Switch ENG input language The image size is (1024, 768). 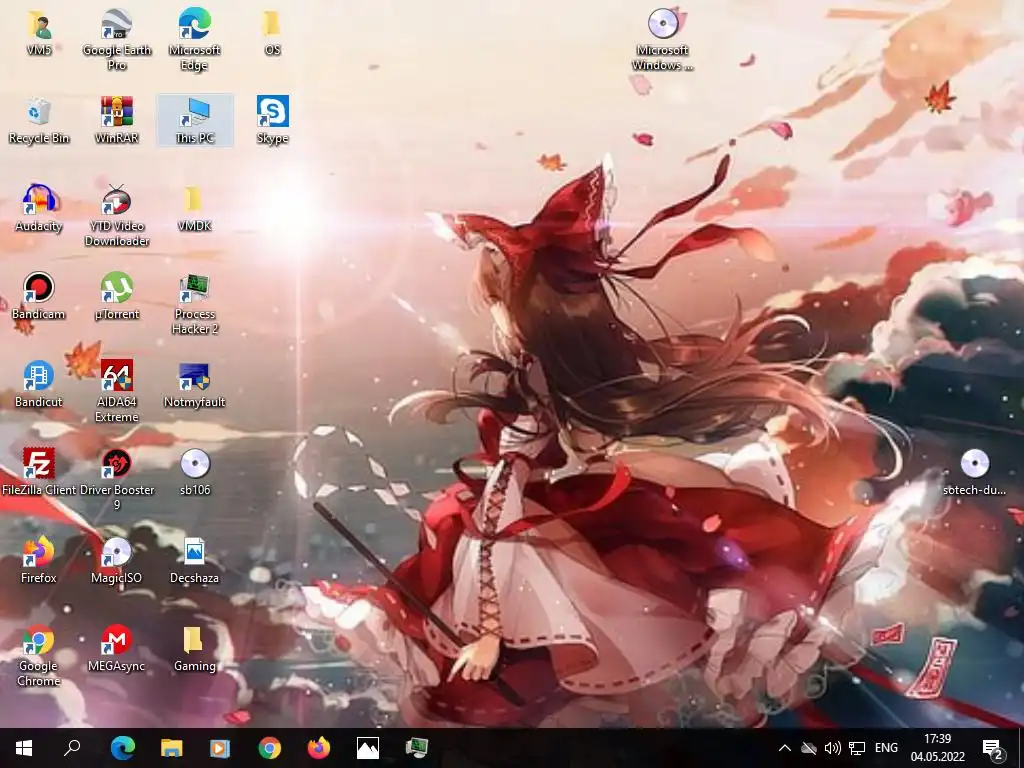886,748
